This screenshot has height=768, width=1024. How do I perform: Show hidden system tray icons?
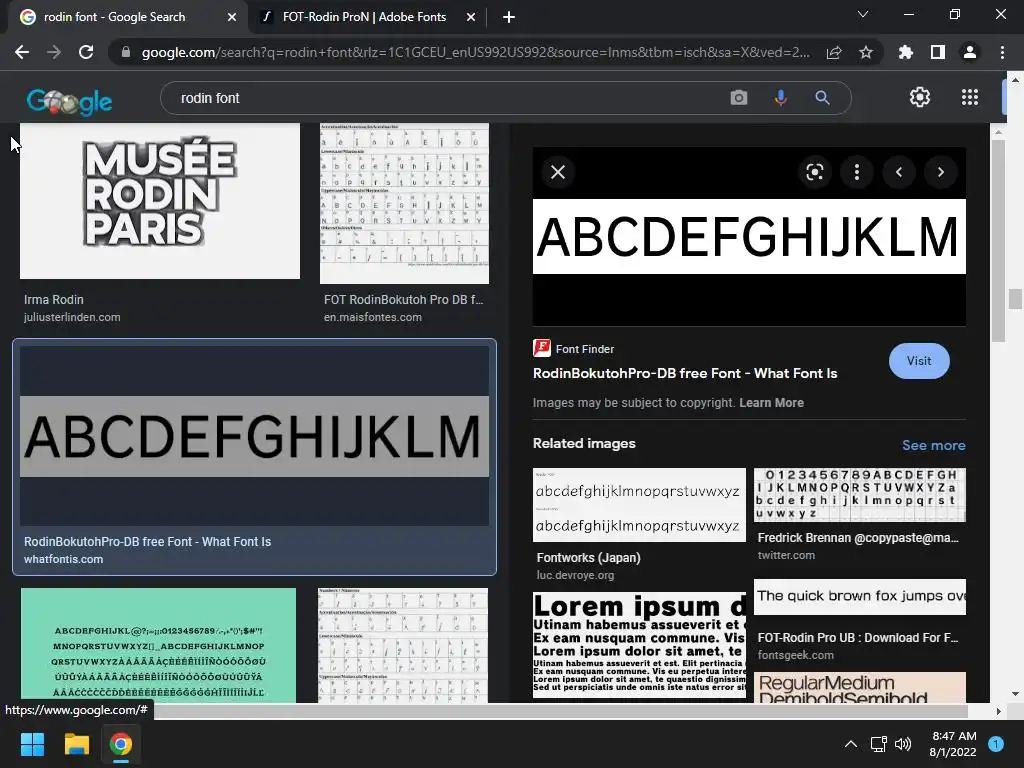pyautogui.click(x=850, y=744)
